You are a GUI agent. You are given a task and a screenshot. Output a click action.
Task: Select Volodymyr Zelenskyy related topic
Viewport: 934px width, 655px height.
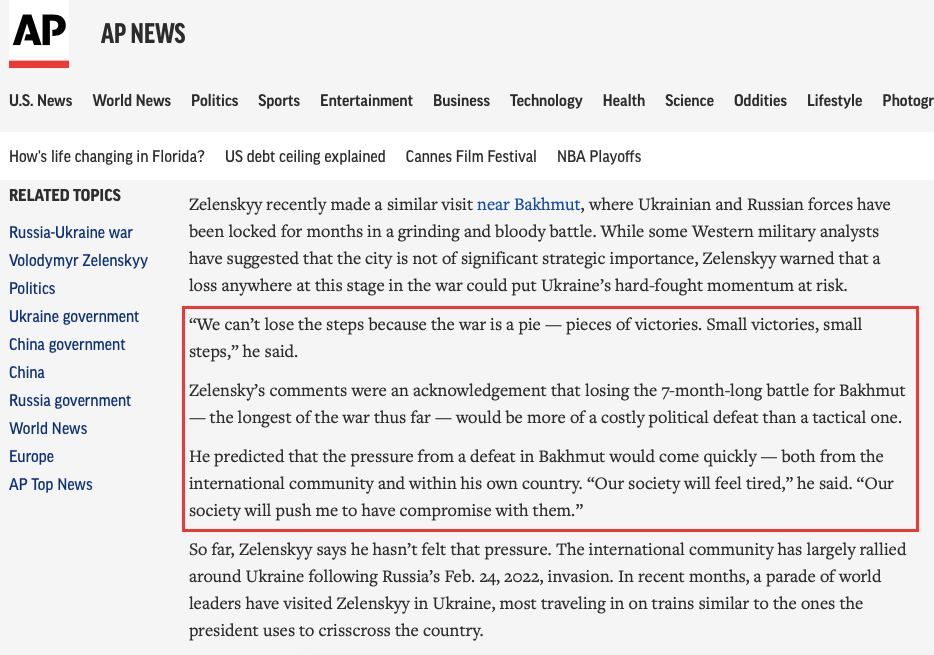pyautogui.click(x=78, y=260)
